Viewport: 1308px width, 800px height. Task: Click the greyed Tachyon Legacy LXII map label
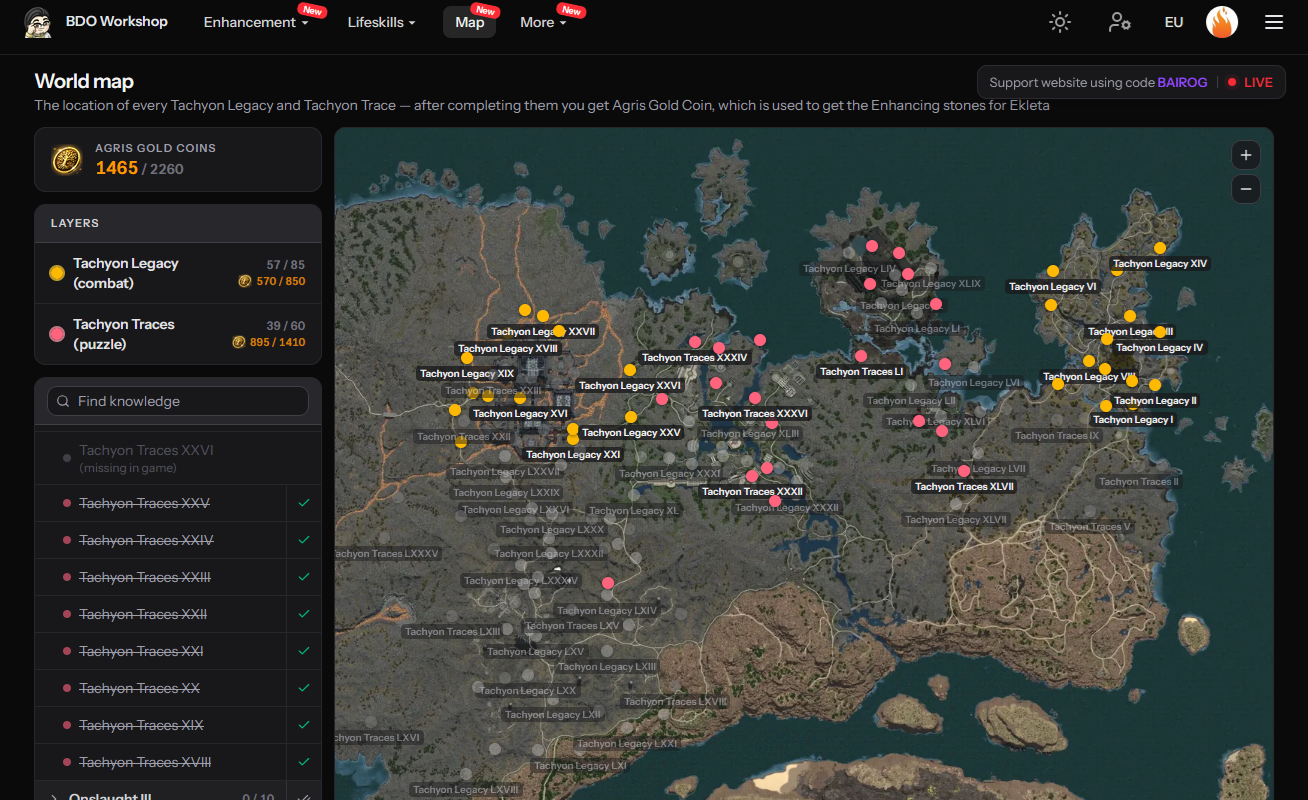point(553,715)
